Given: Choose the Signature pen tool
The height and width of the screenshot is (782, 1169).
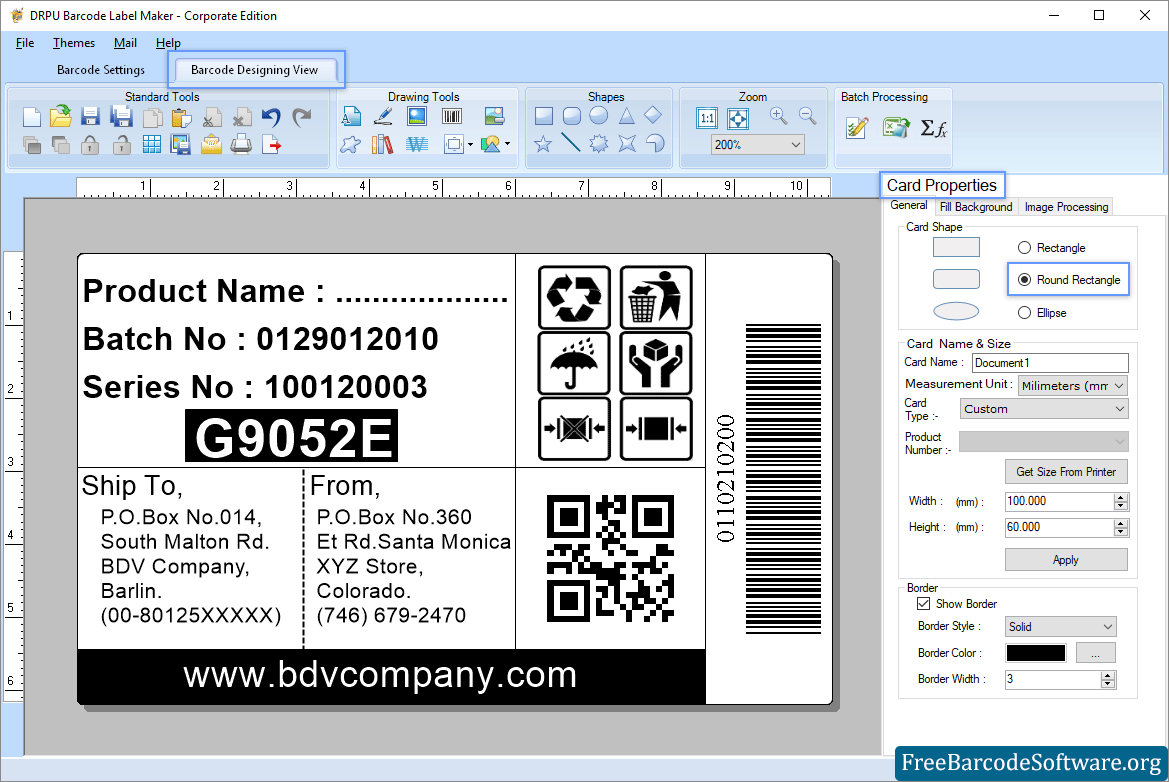Looking at the screenshot, I should [383, 116].
